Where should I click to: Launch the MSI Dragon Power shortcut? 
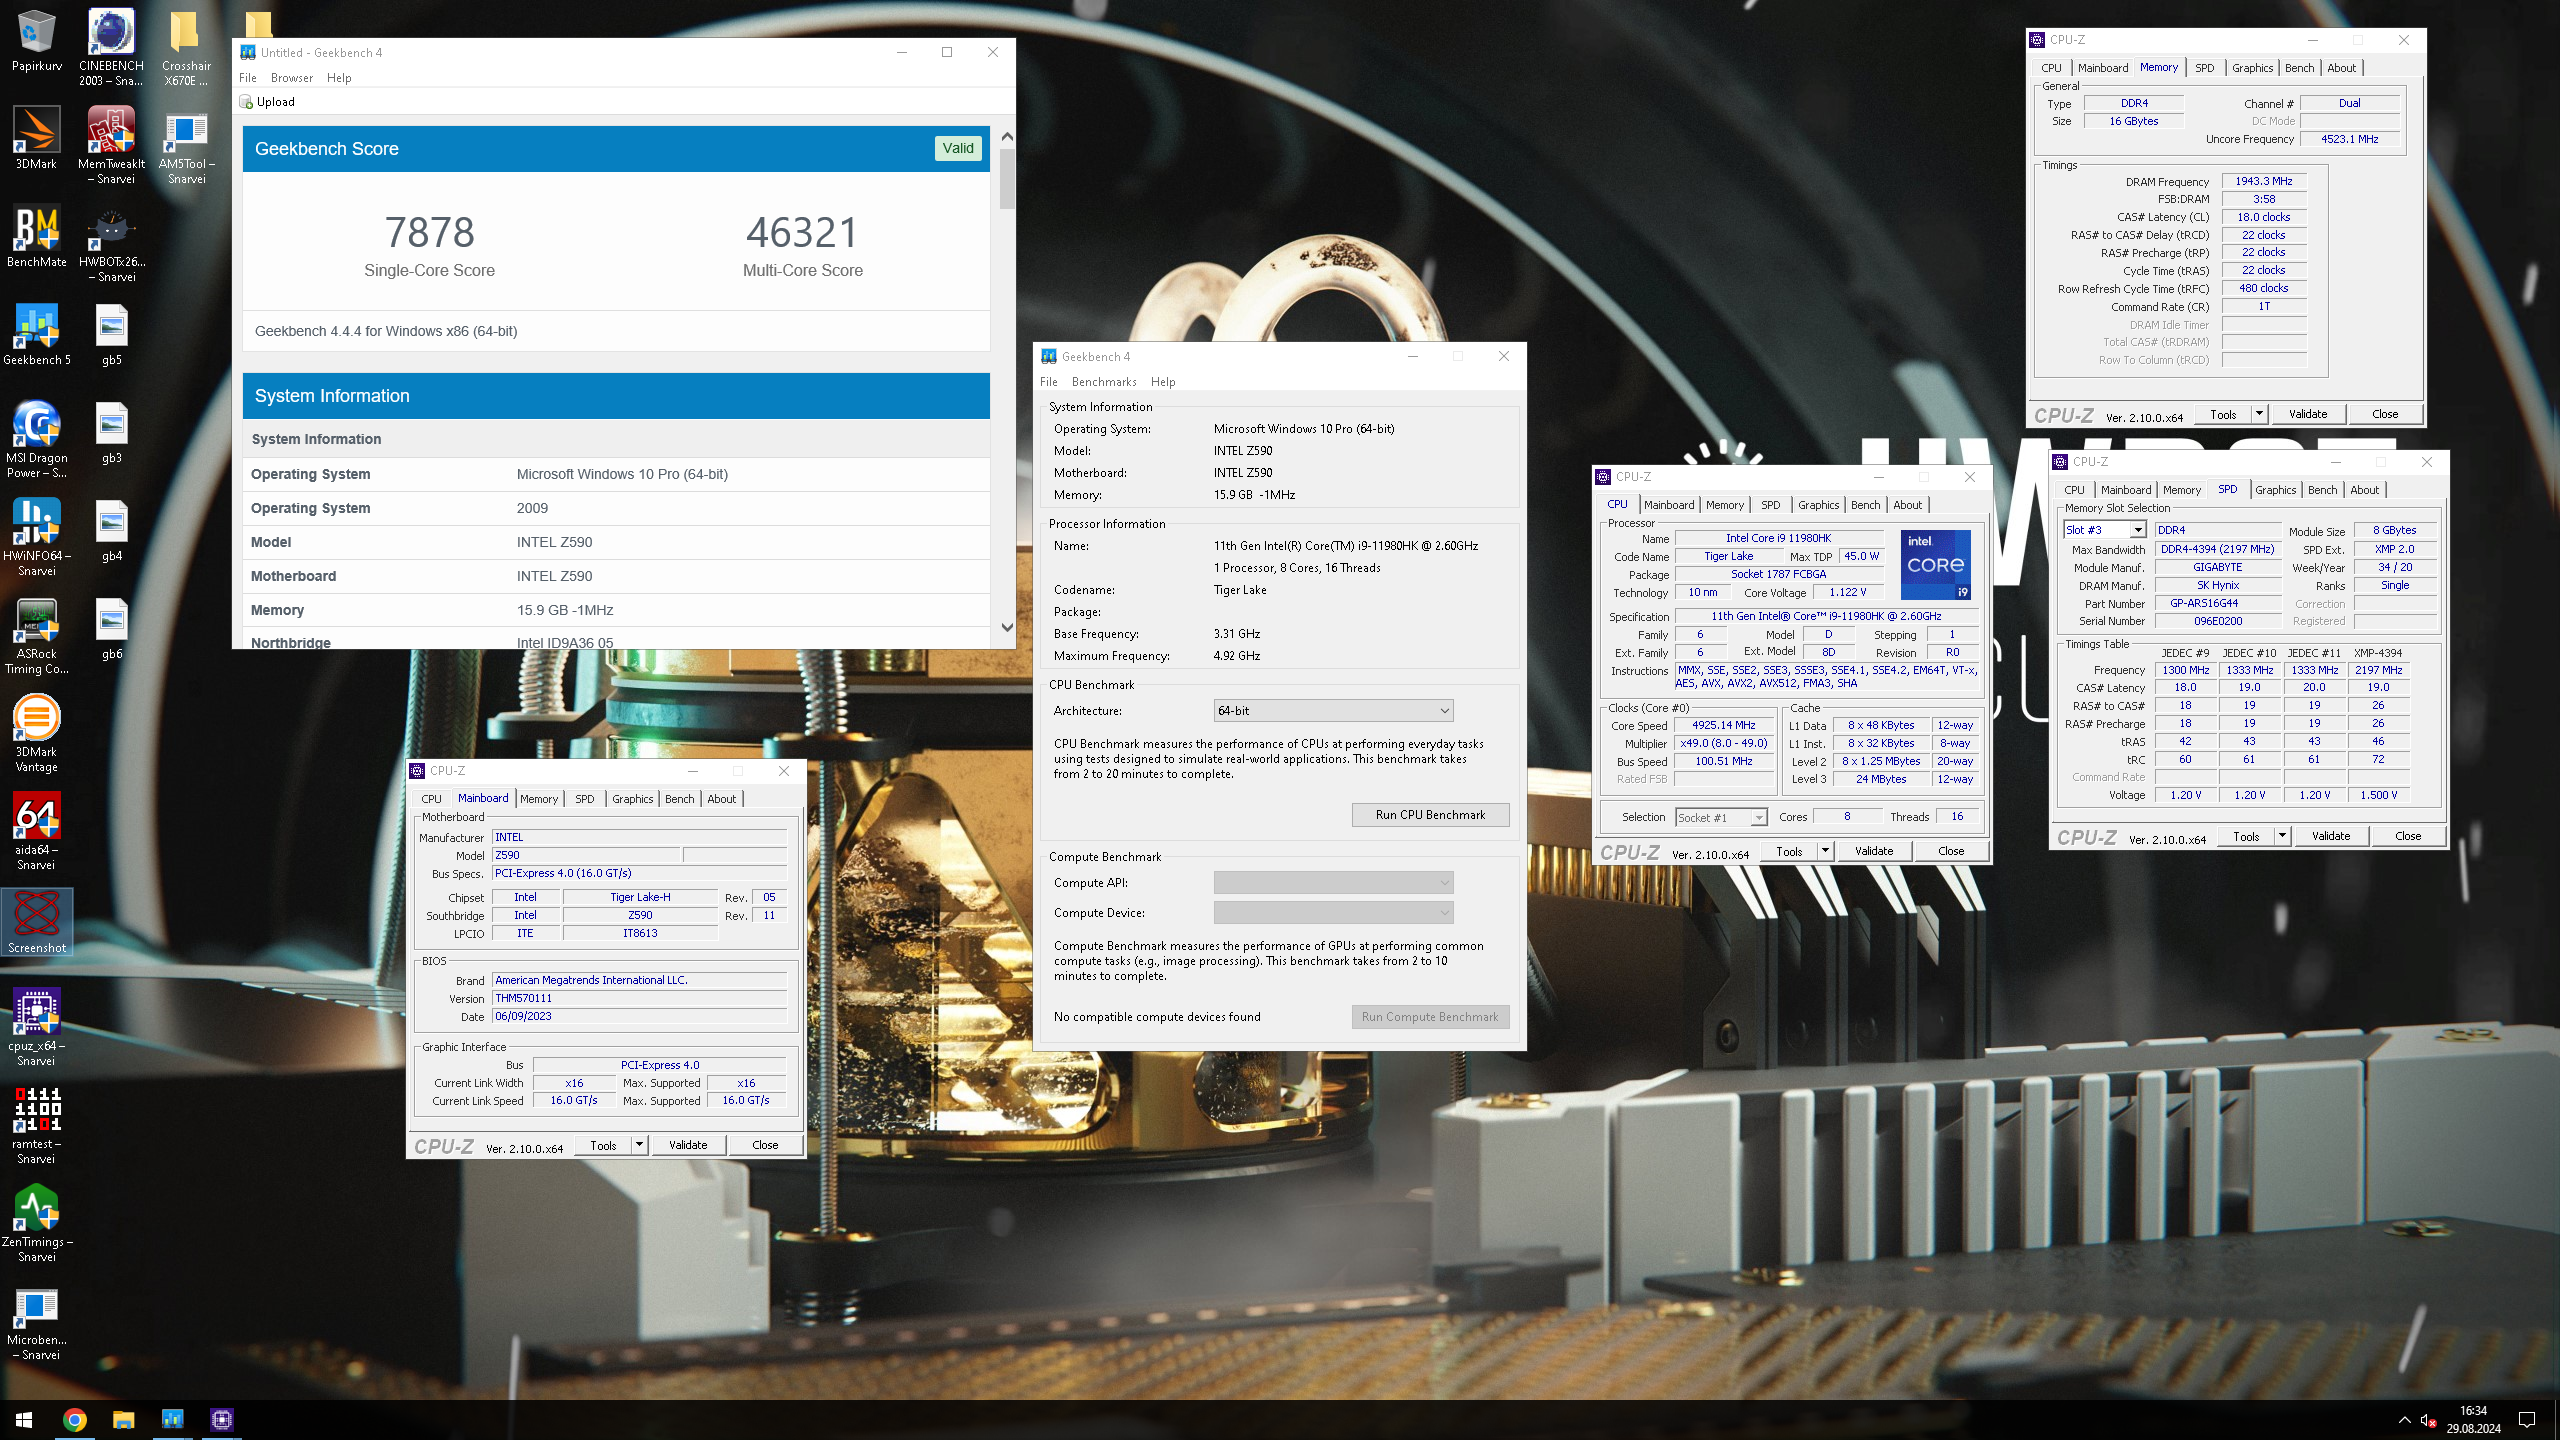point(36,438)
